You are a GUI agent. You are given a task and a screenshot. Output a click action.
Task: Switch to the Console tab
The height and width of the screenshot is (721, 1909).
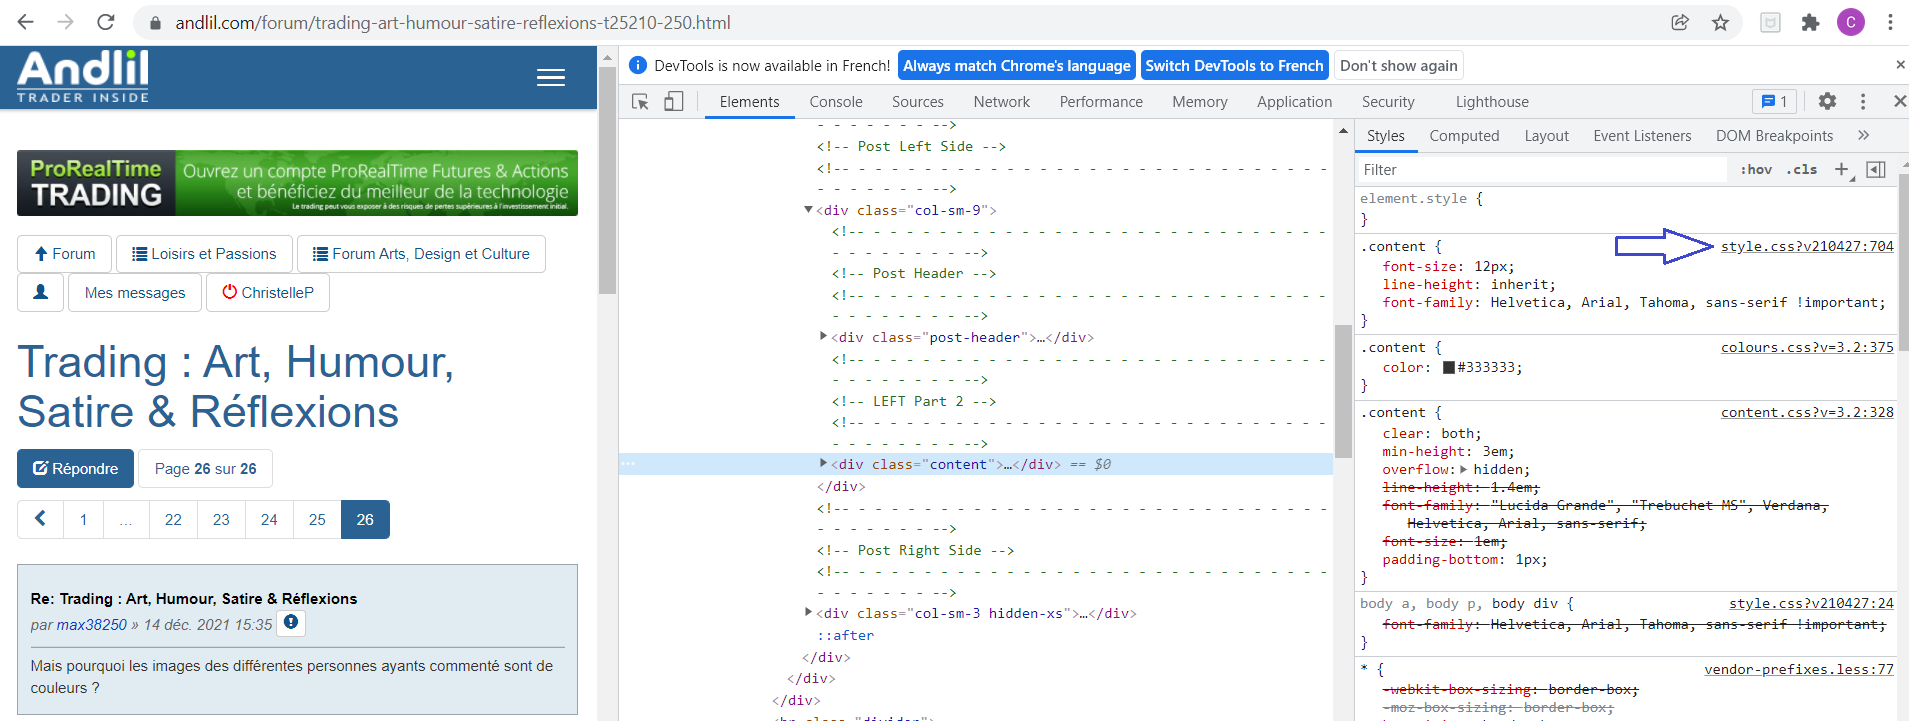(835, 102)
